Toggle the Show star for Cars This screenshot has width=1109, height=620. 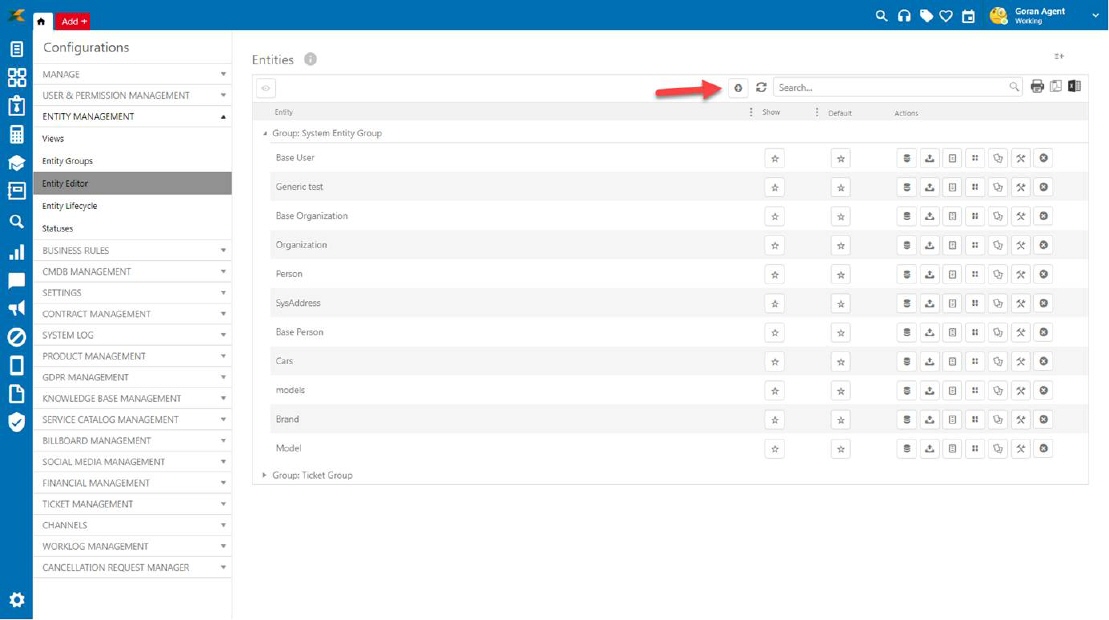click(x=774, y=362)
